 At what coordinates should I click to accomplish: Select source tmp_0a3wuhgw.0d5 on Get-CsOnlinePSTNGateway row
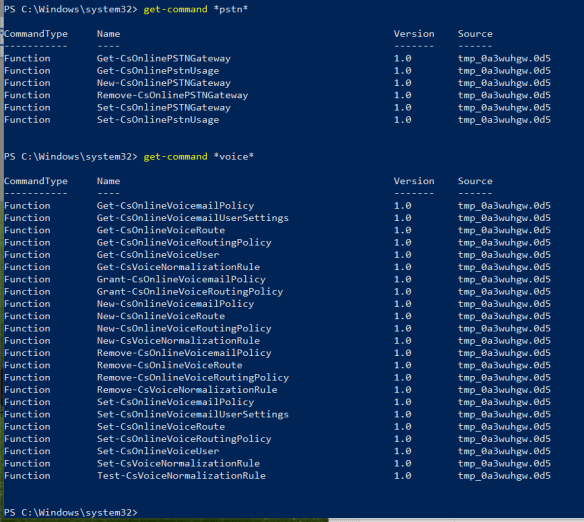point(504,58)
